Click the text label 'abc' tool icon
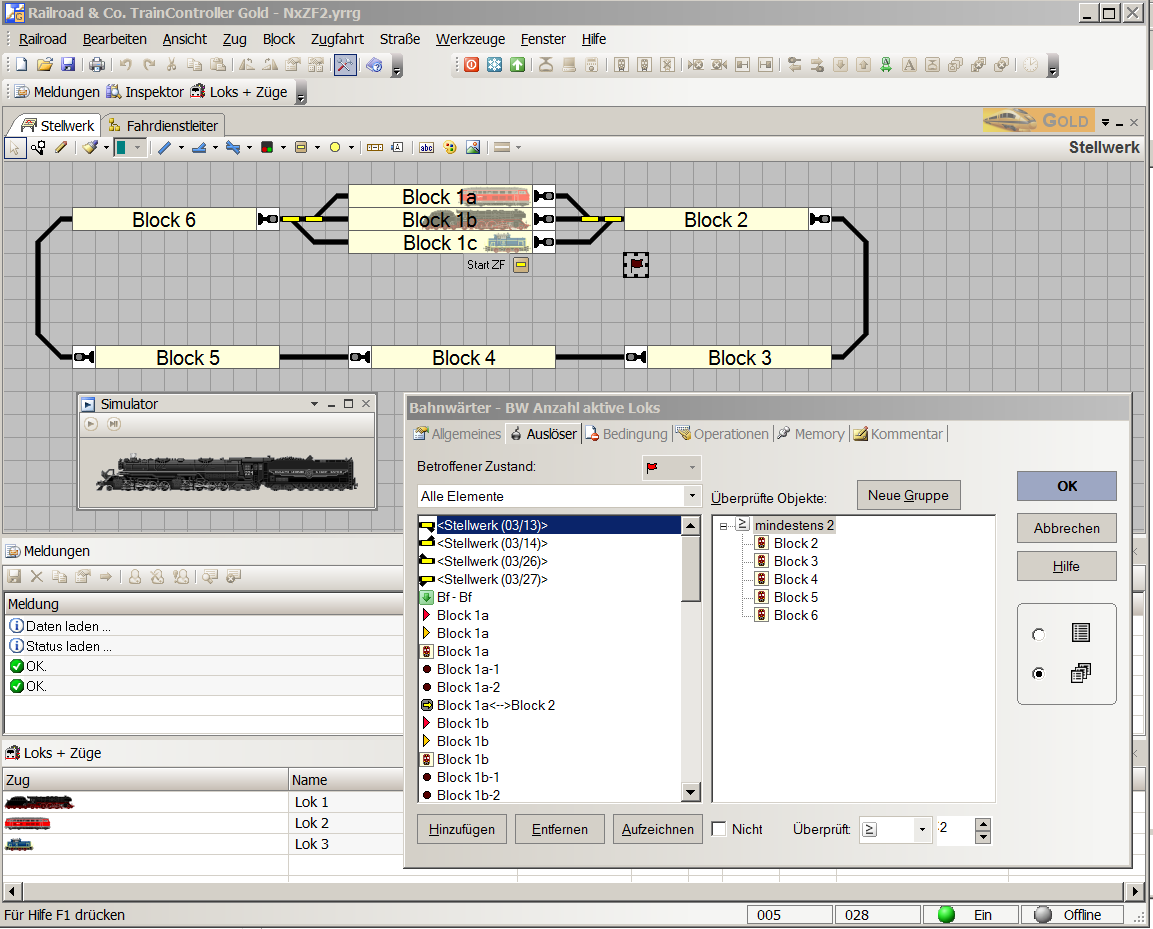 pos(426,147)
